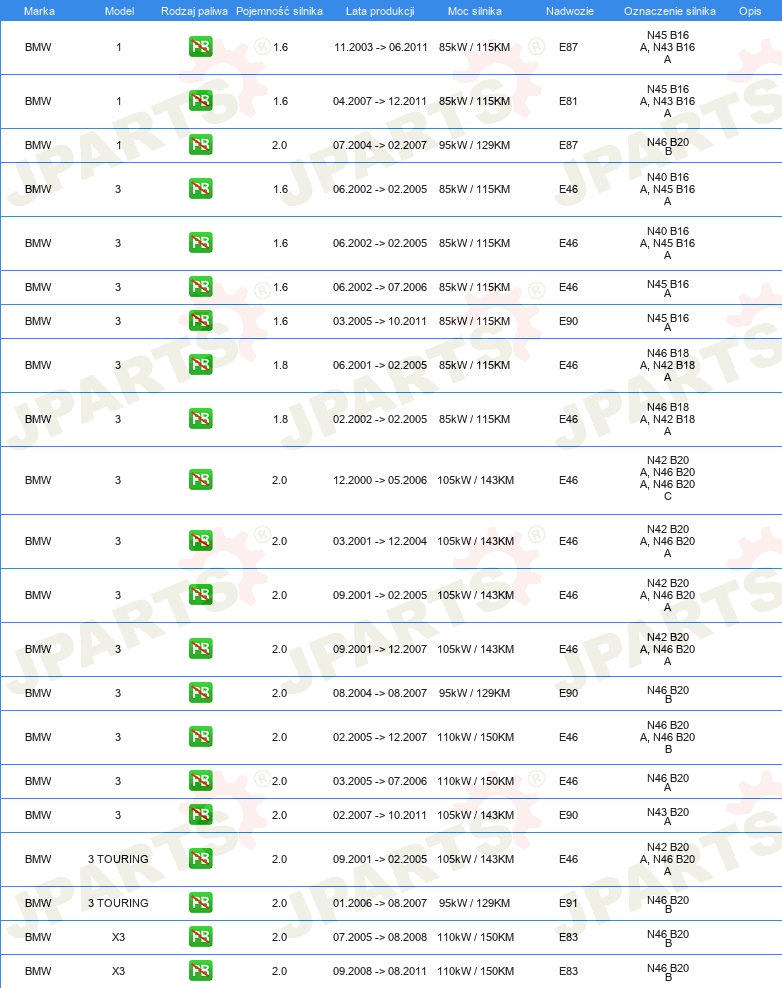Select the Opis column header
Image resolution: width=782 pixels, height=988 pixels.
750,11
